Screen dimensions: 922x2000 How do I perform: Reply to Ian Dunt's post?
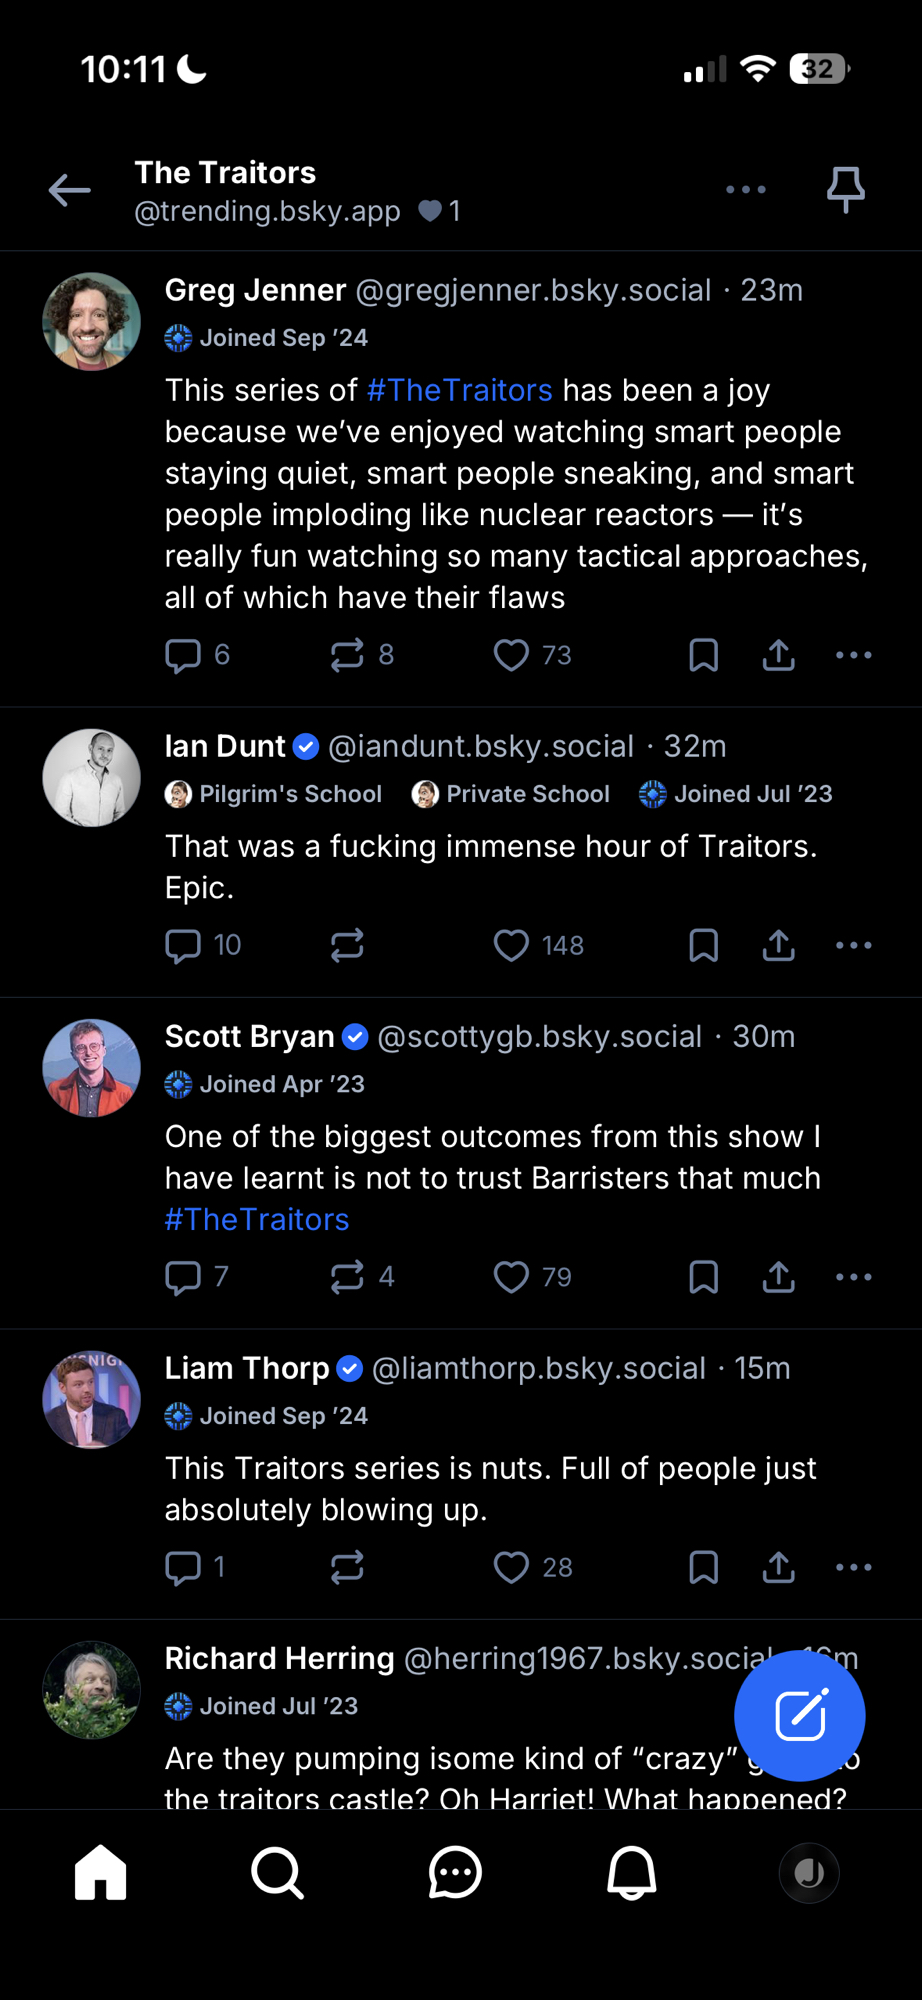click(183, 945)
